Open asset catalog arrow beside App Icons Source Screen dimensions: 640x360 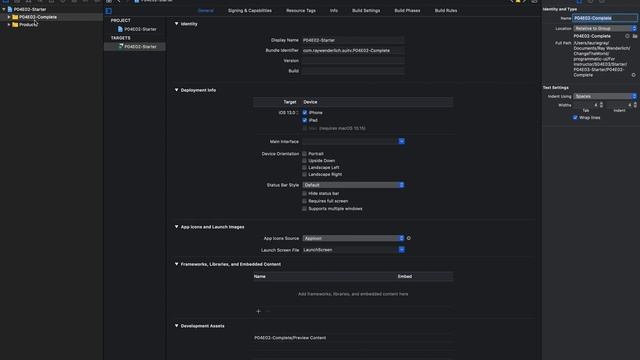click(x=409, y=238)
